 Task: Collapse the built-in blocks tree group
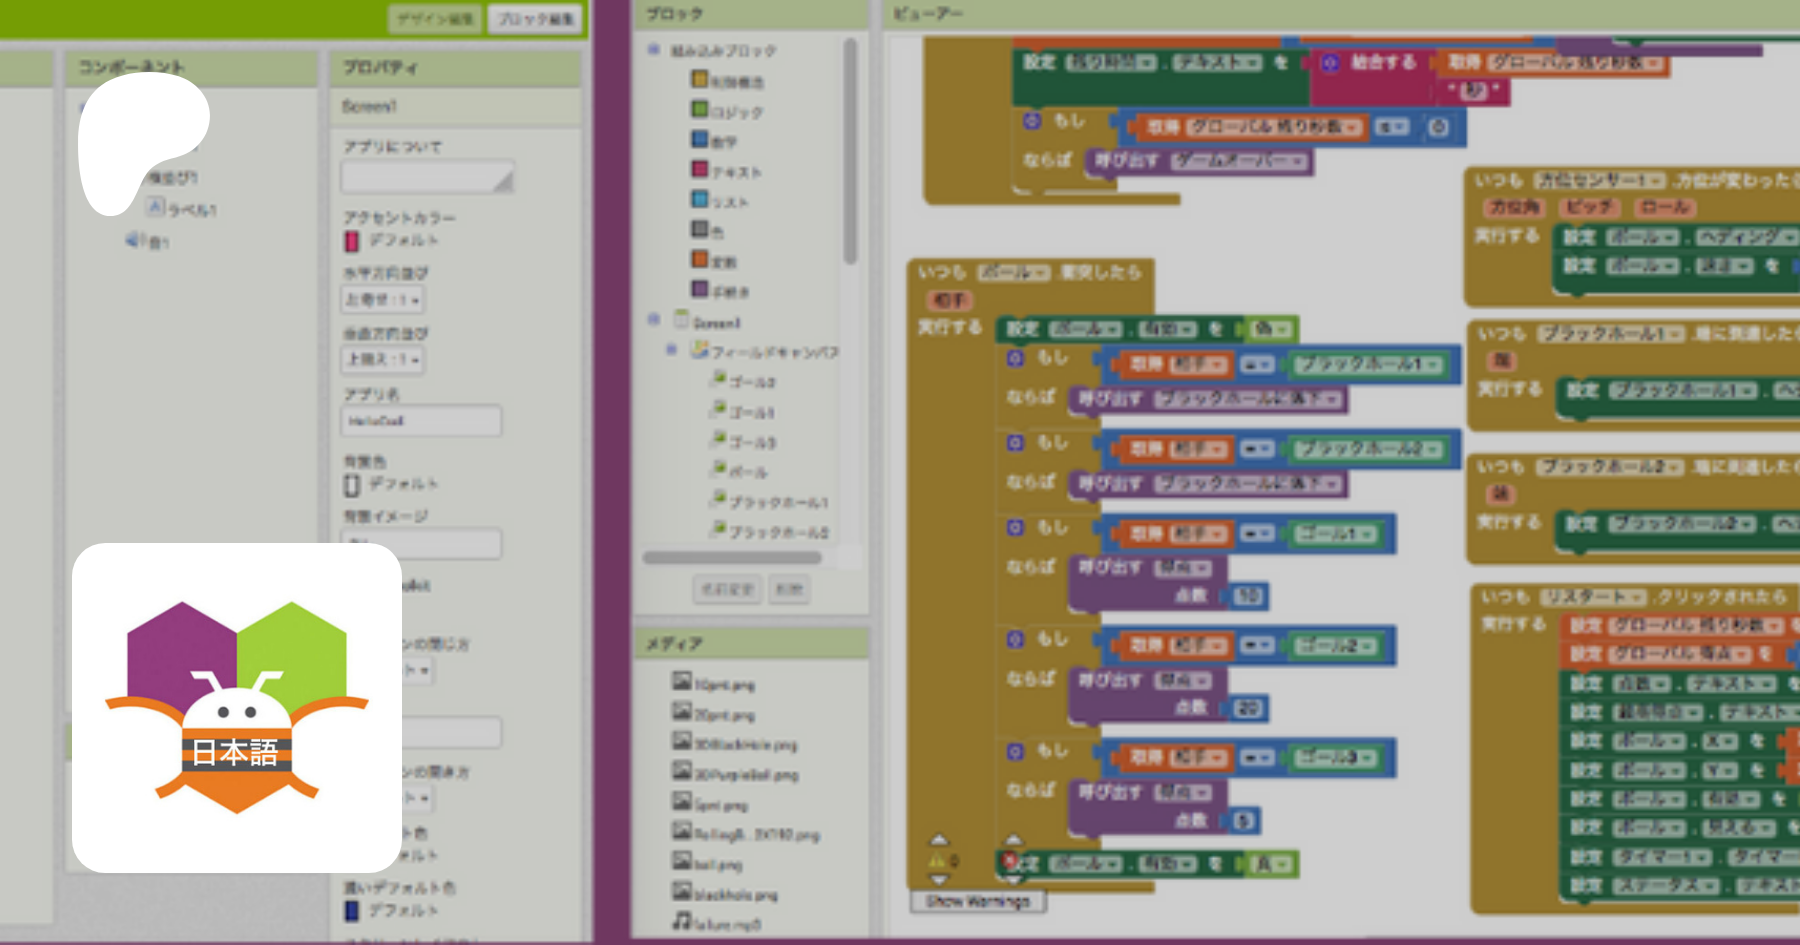click(x=654, y=49)
